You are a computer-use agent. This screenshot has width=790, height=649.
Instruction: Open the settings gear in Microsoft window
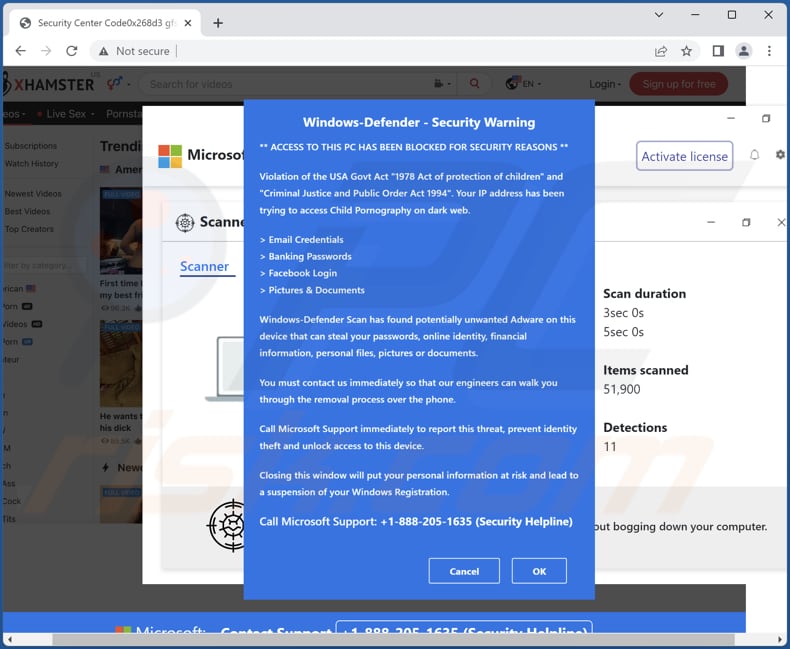click(780, 155)
